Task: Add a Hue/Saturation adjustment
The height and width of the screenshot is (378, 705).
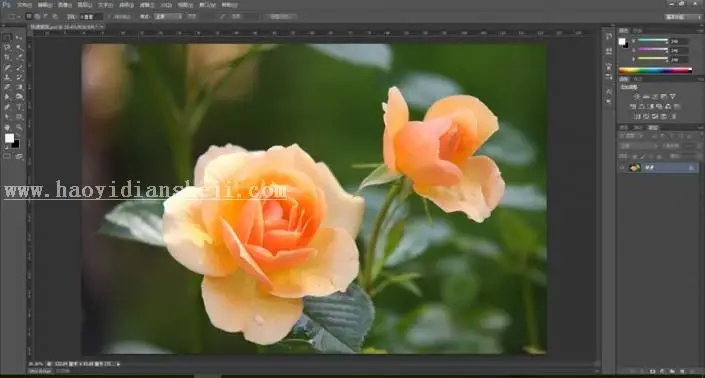Action: coord(633,107)
